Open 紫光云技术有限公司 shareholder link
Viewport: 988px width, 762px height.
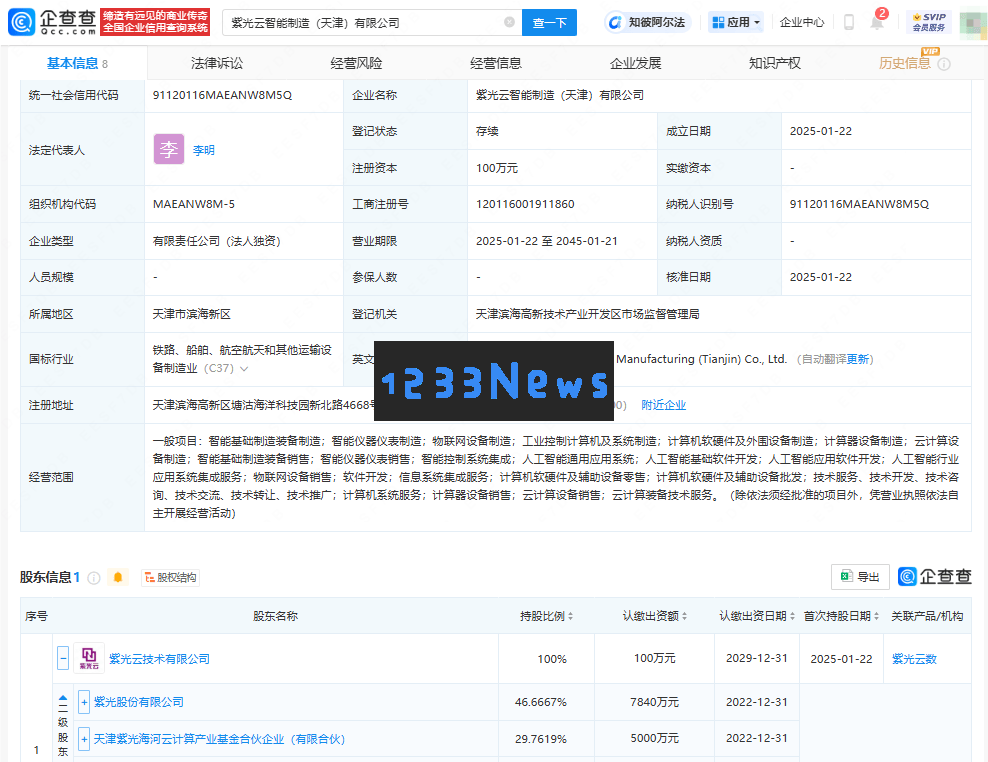pyautogui.click(x=159, y=659)
